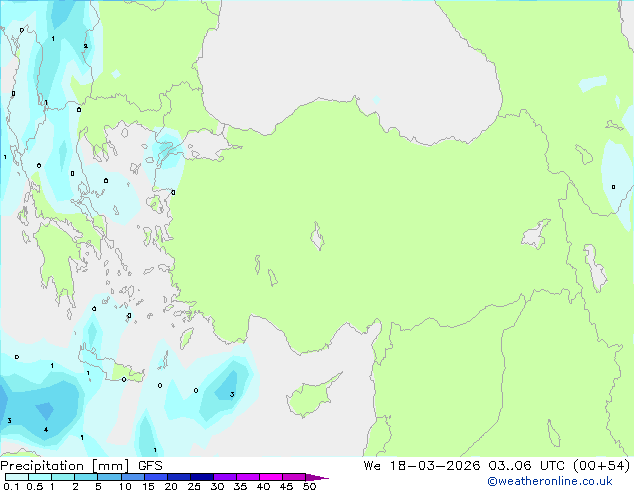Viewport: 634px width, 490px height.
Task: Select the legend swatch between 20 and 25
Action: click(x=178, y=477)
